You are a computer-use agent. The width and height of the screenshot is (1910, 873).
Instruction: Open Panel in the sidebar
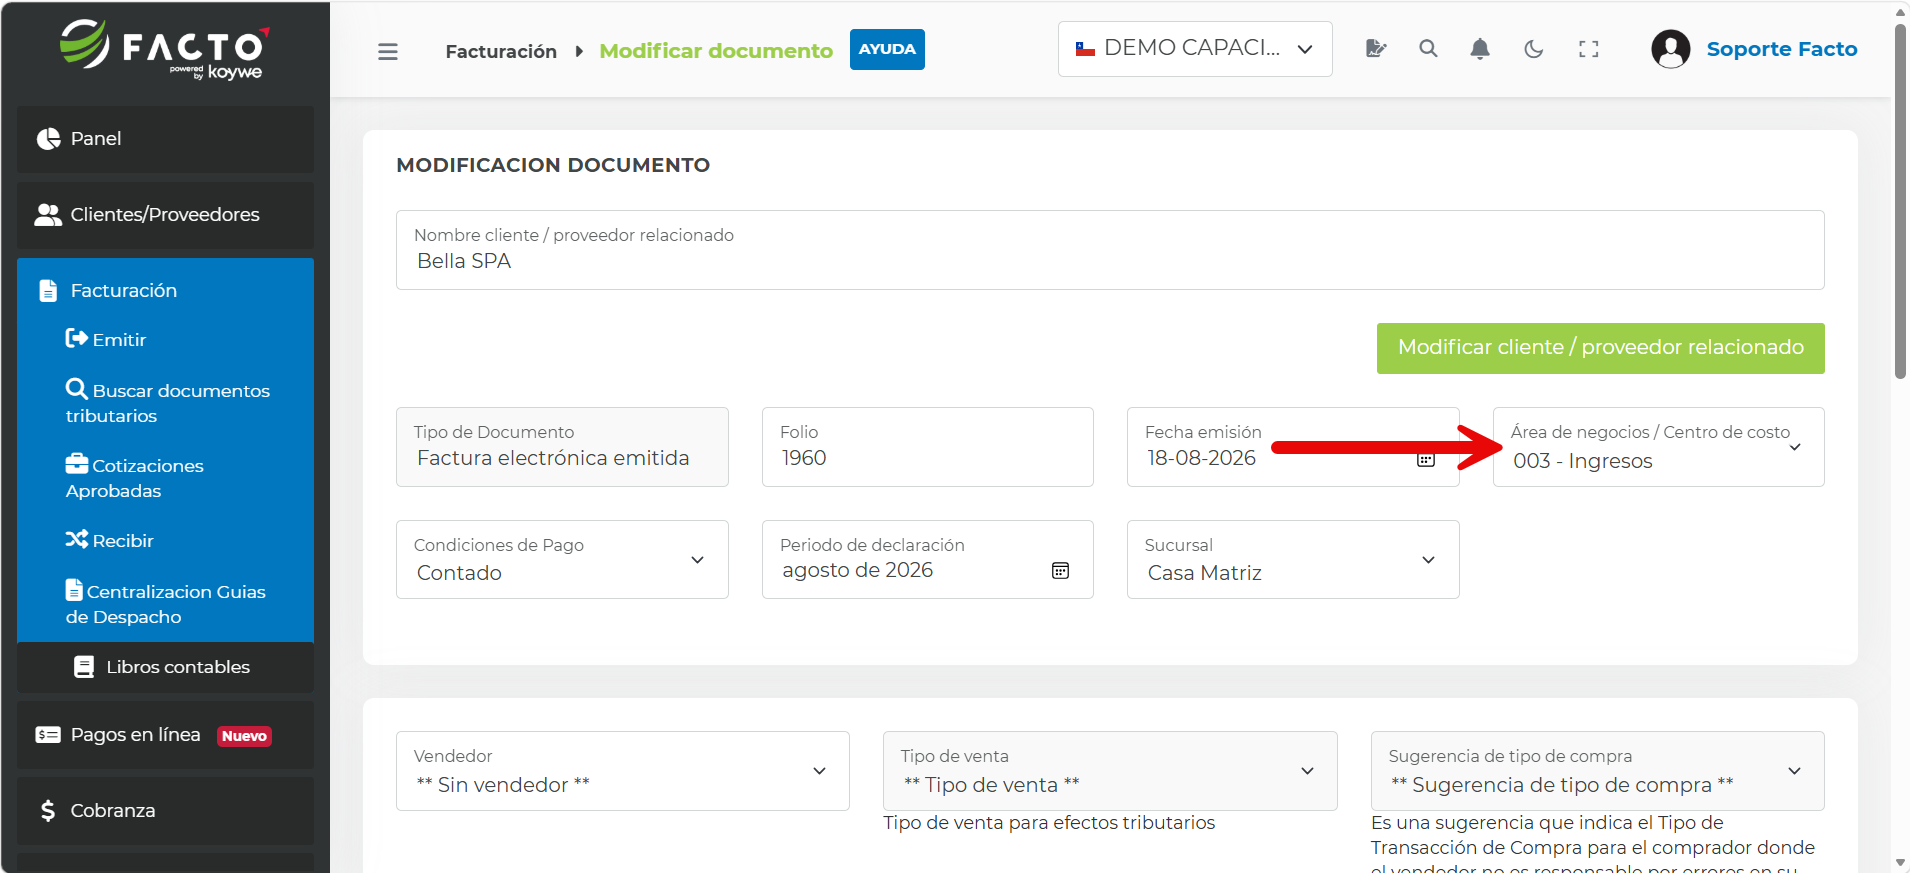[x=165, y=139]
